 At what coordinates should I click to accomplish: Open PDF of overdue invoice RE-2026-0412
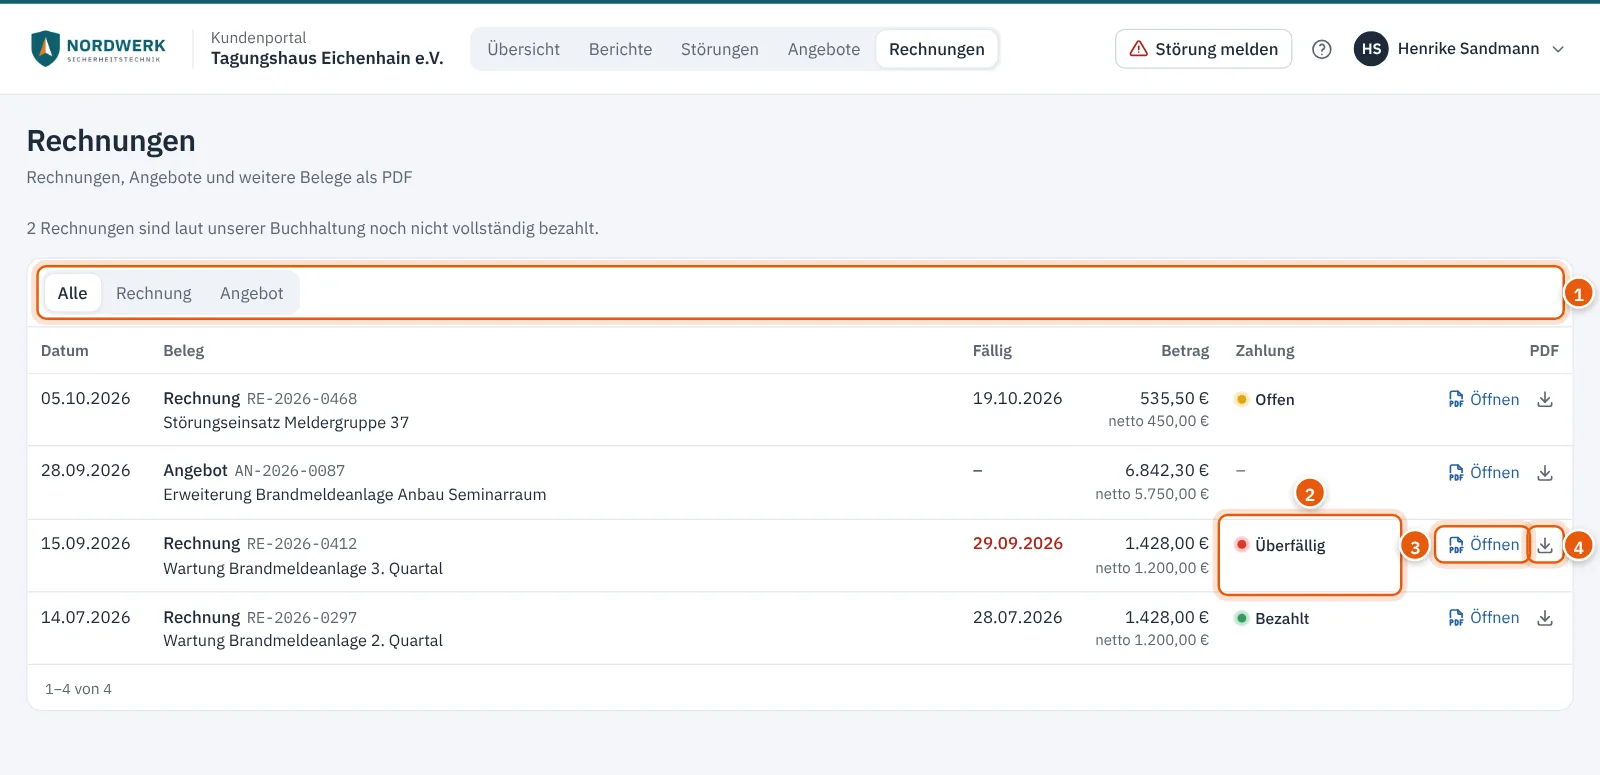[x=1484, y=545]
